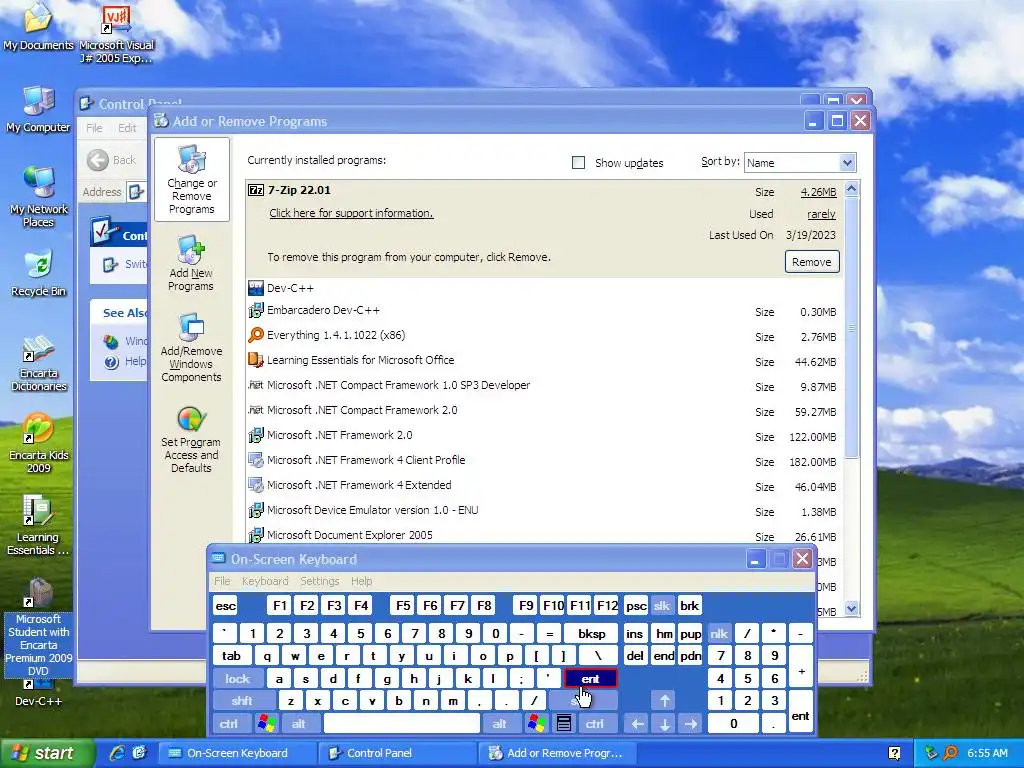1024x768 pixels.
Task: Click the esc key on keyboard
Action: tap(226, 606)
